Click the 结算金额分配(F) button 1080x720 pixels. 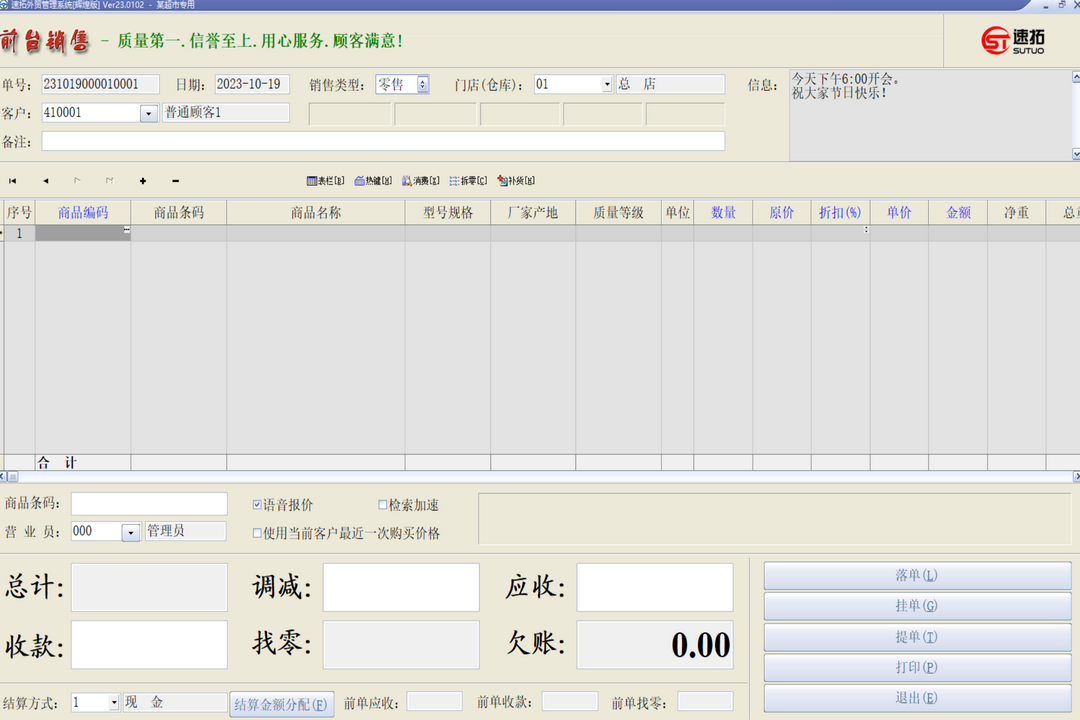[x=281, y=705]
